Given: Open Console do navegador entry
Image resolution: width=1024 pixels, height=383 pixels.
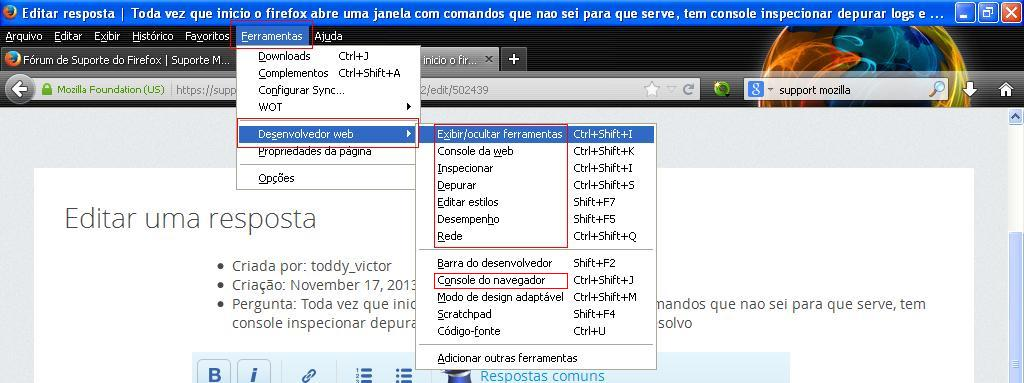Looking at the screenshot, I should [x=536, y=280].
